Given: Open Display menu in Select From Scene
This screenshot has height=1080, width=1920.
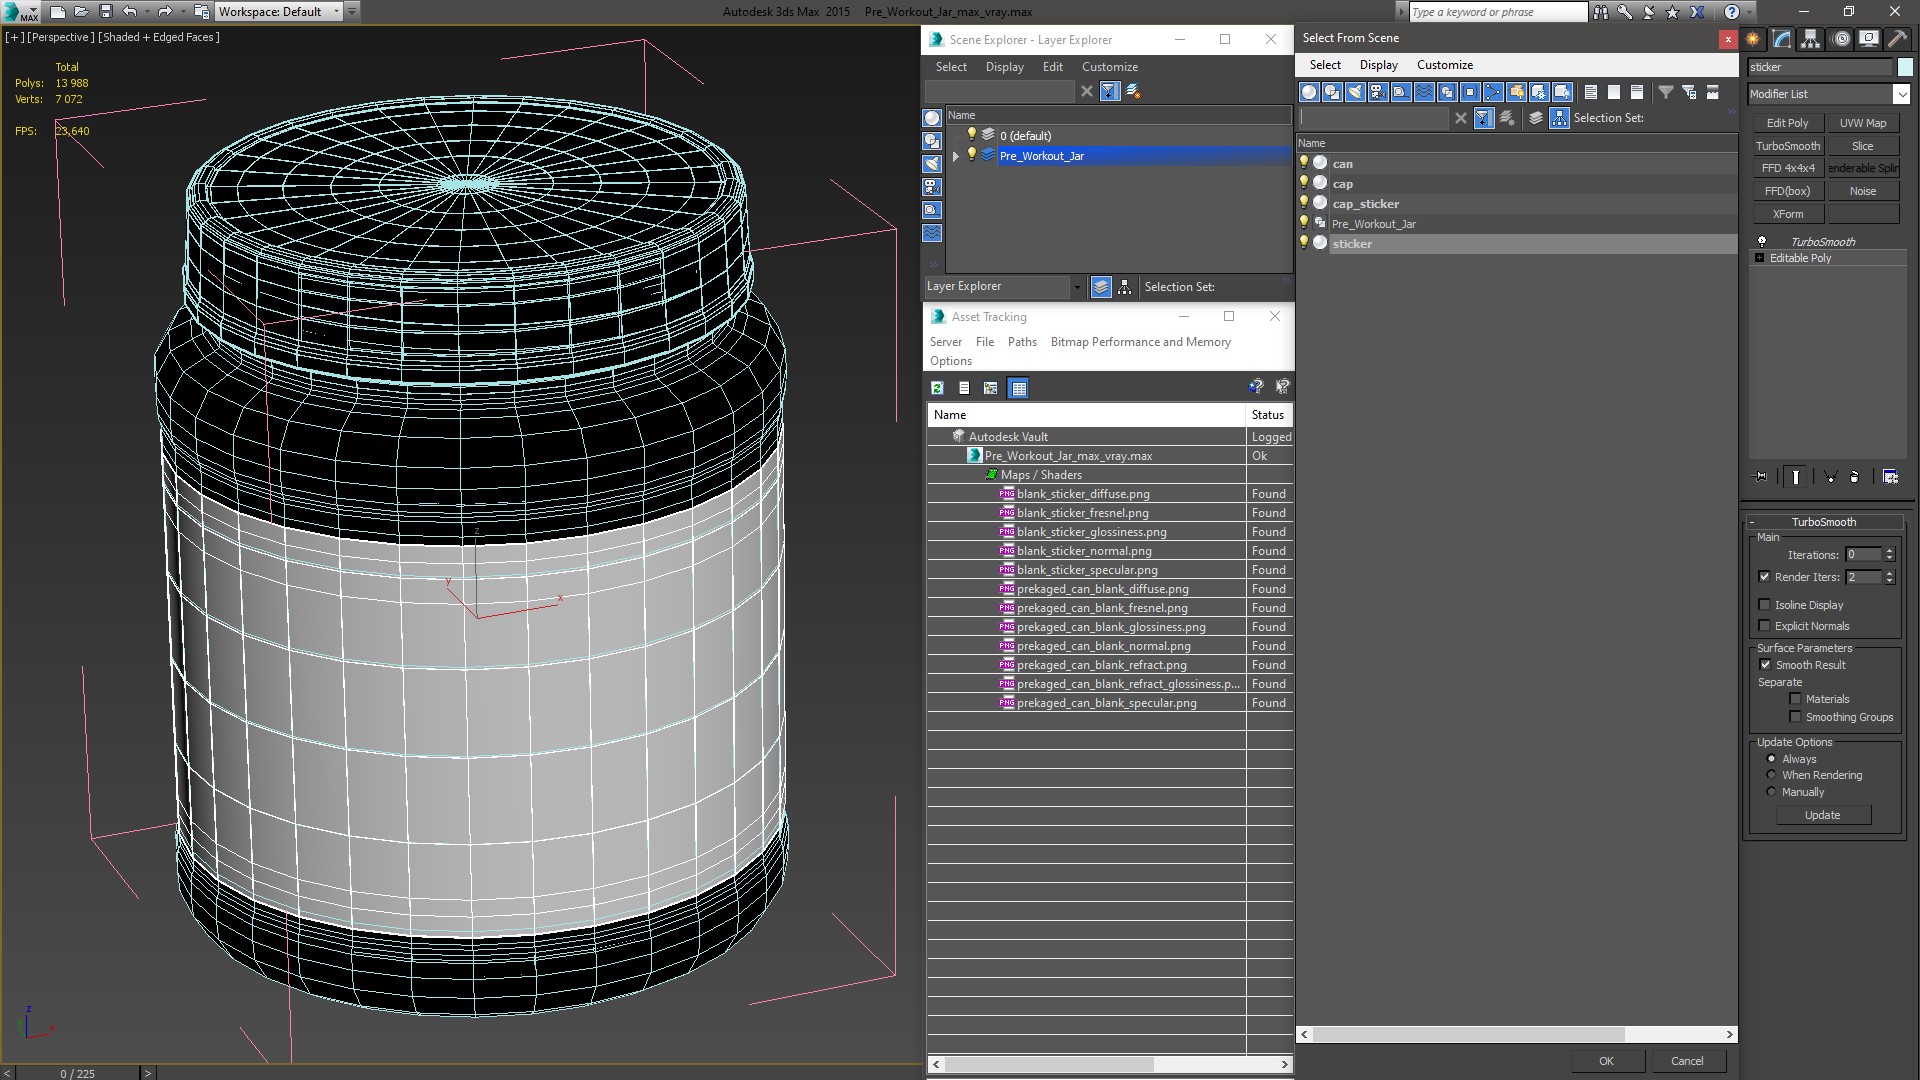Looking at the screenshot, I should [1378, 65].
